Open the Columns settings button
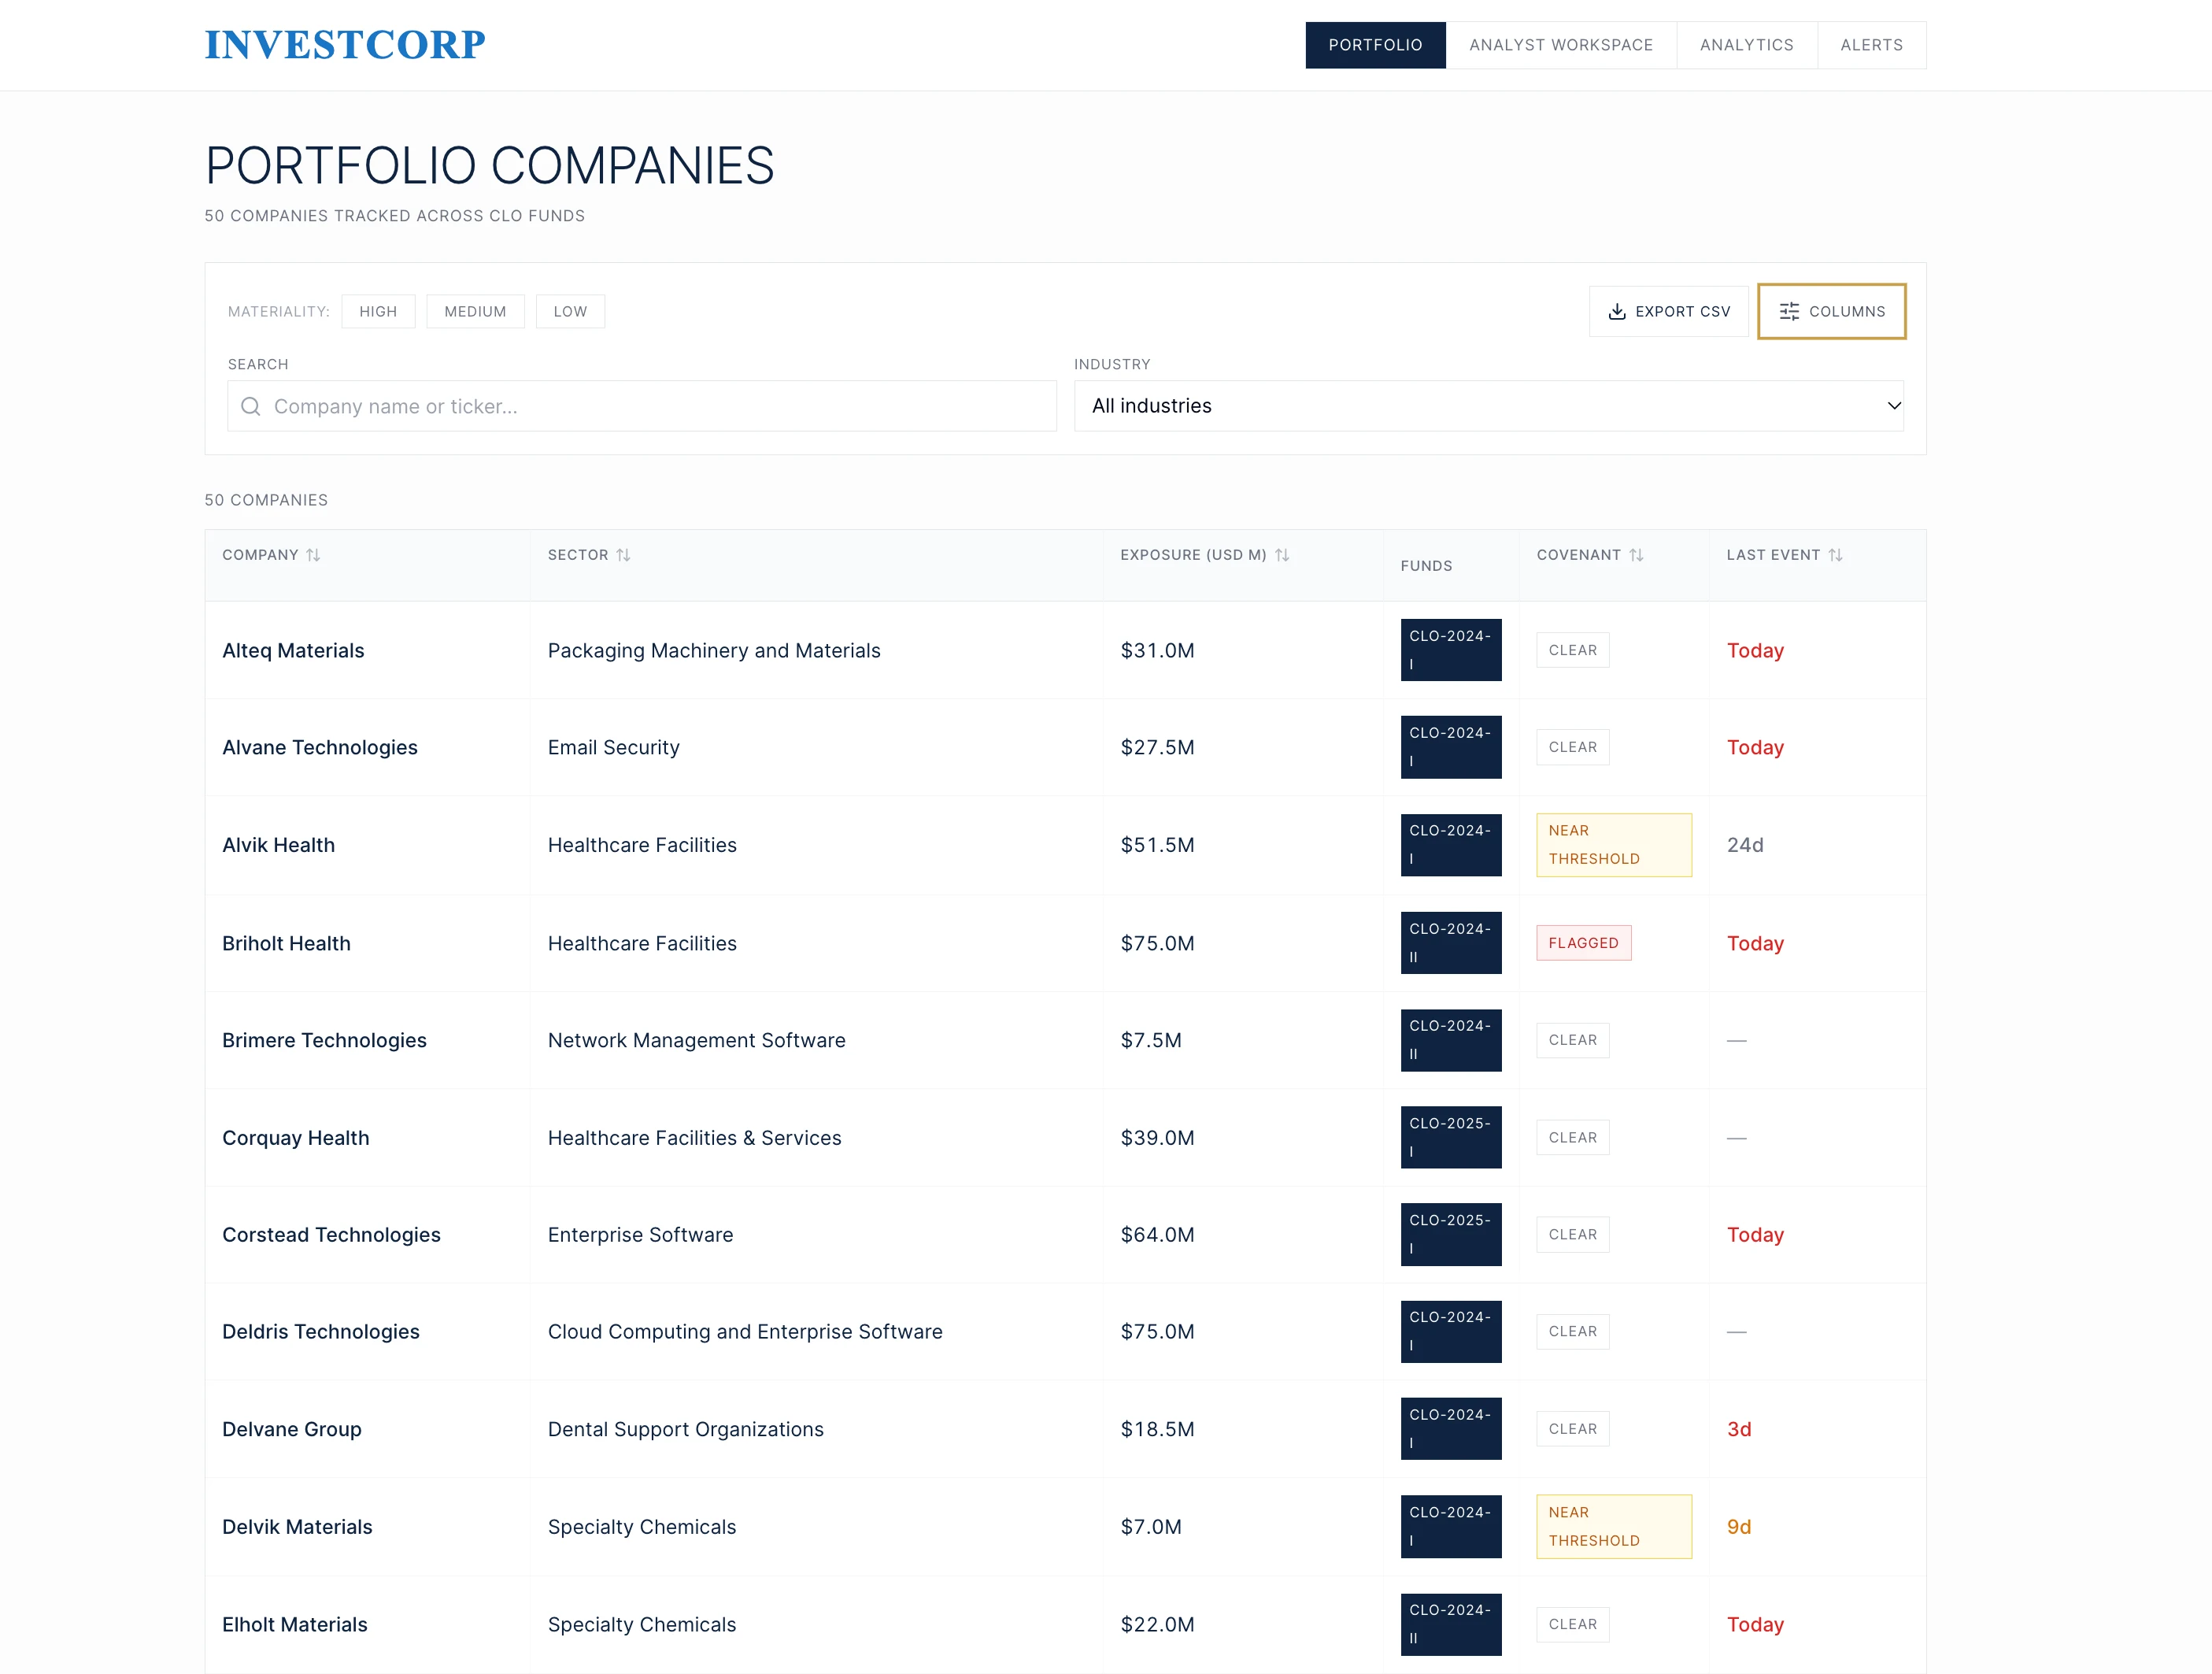Viewport: 2212px width, 1674px height. tap(1831, 312)
